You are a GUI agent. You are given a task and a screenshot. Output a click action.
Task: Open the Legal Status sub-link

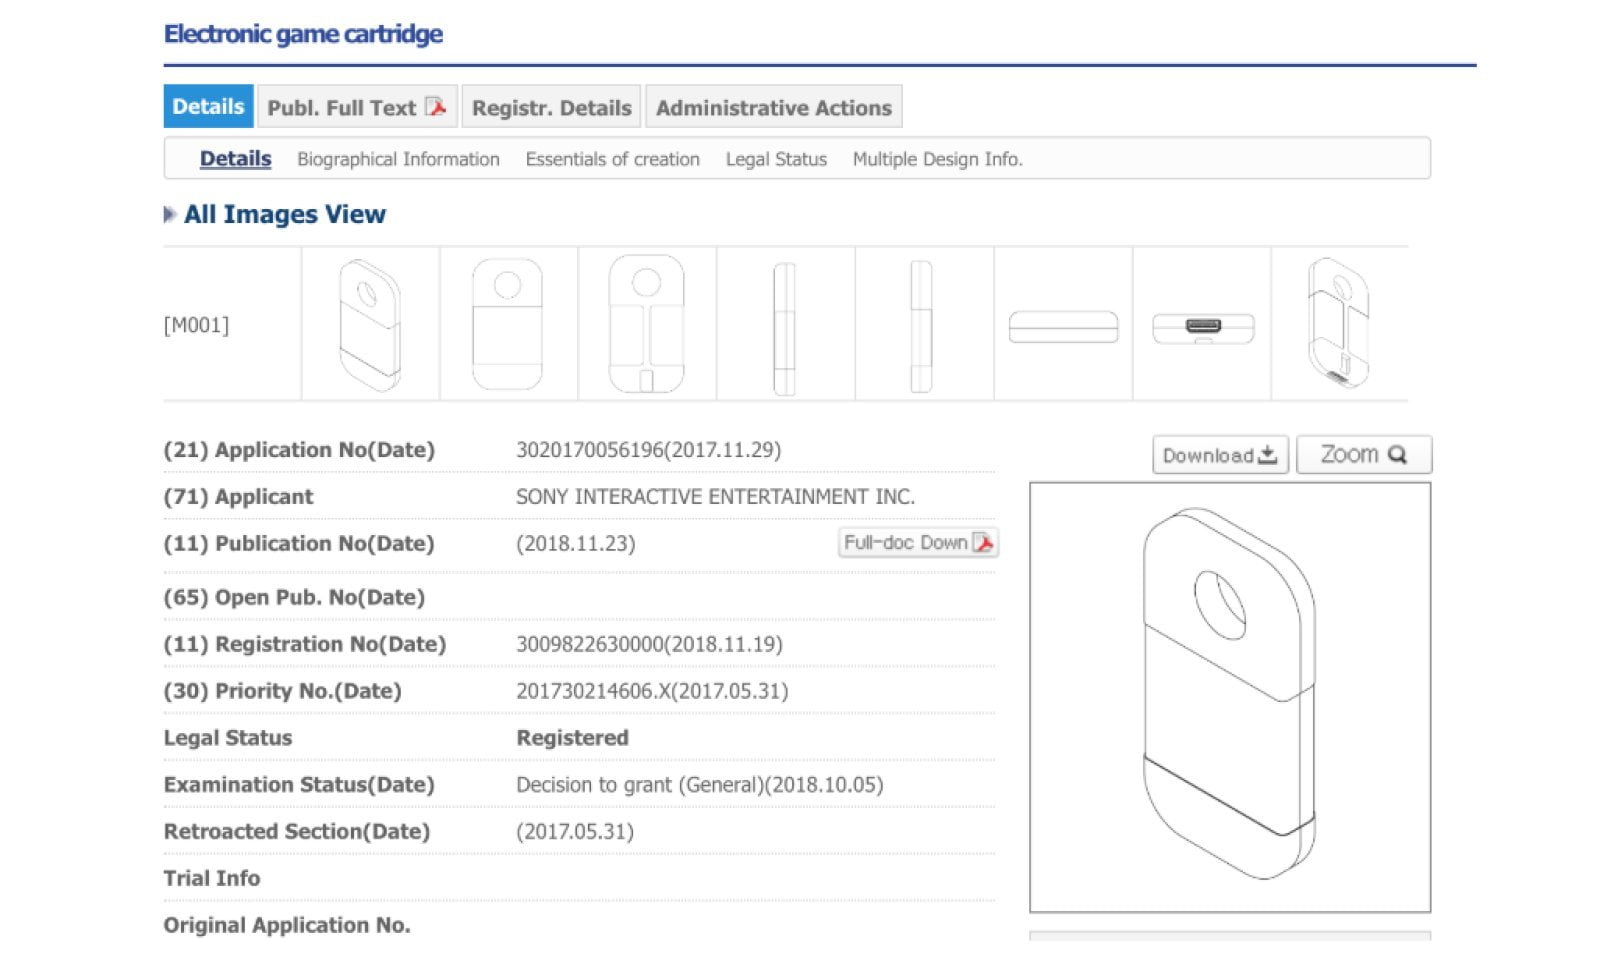(776, 159)
